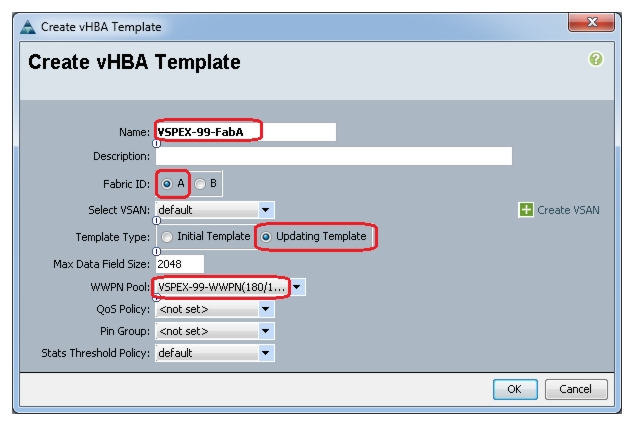
Task: Click into the Description input field
Action: (x=334, y=156)
